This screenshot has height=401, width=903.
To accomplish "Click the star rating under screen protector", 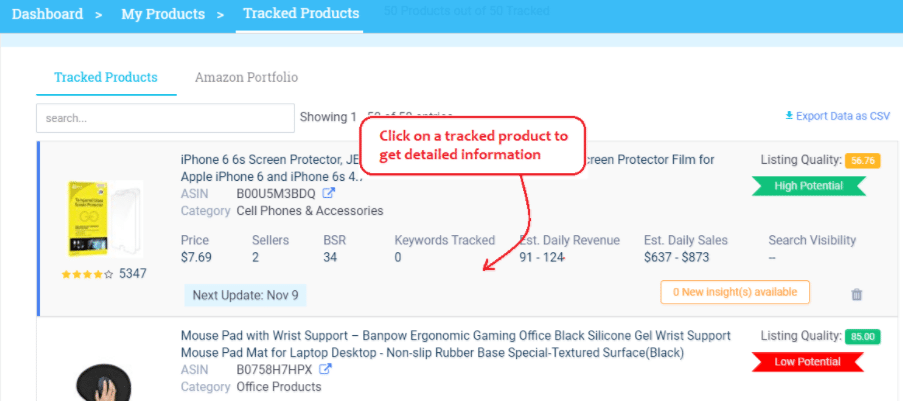I will pos(88,274).
